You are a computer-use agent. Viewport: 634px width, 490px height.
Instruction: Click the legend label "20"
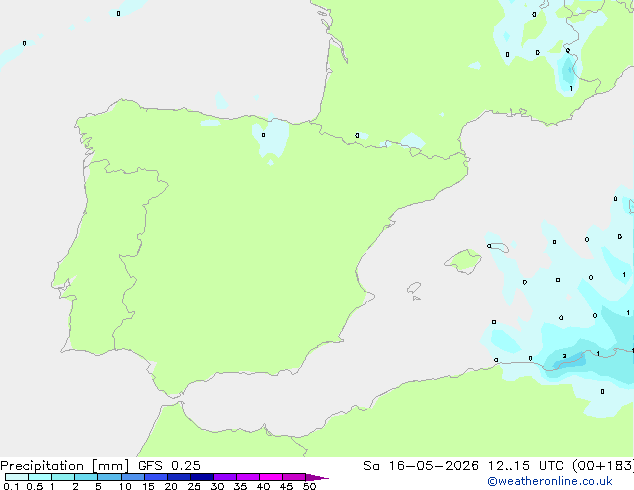click(x=171, y=486)
